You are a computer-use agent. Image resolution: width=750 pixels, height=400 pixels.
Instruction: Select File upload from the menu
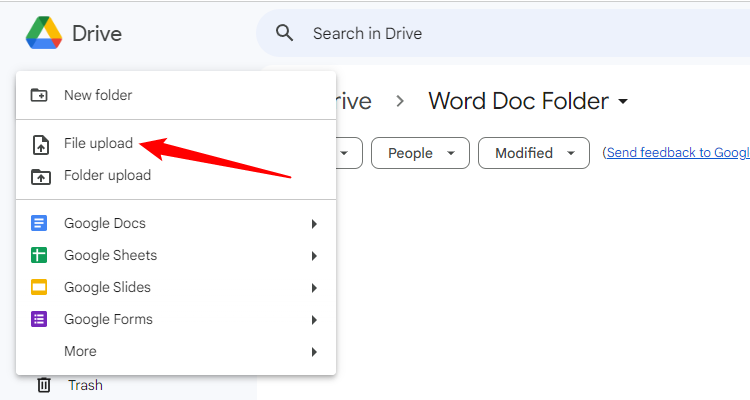point(98,143)
